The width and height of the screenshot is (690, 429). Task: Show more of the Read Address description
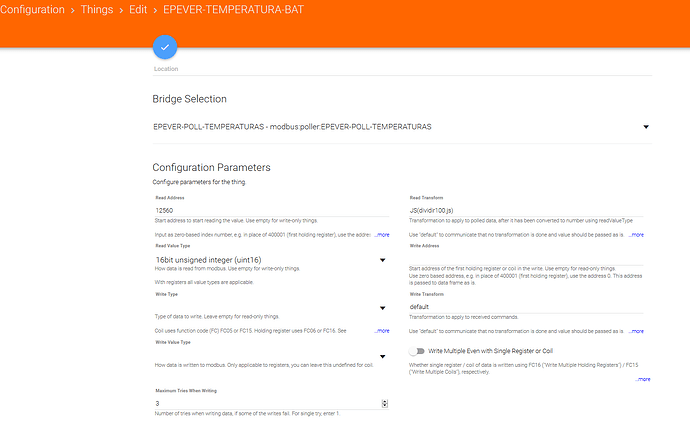tap(381, 234)
